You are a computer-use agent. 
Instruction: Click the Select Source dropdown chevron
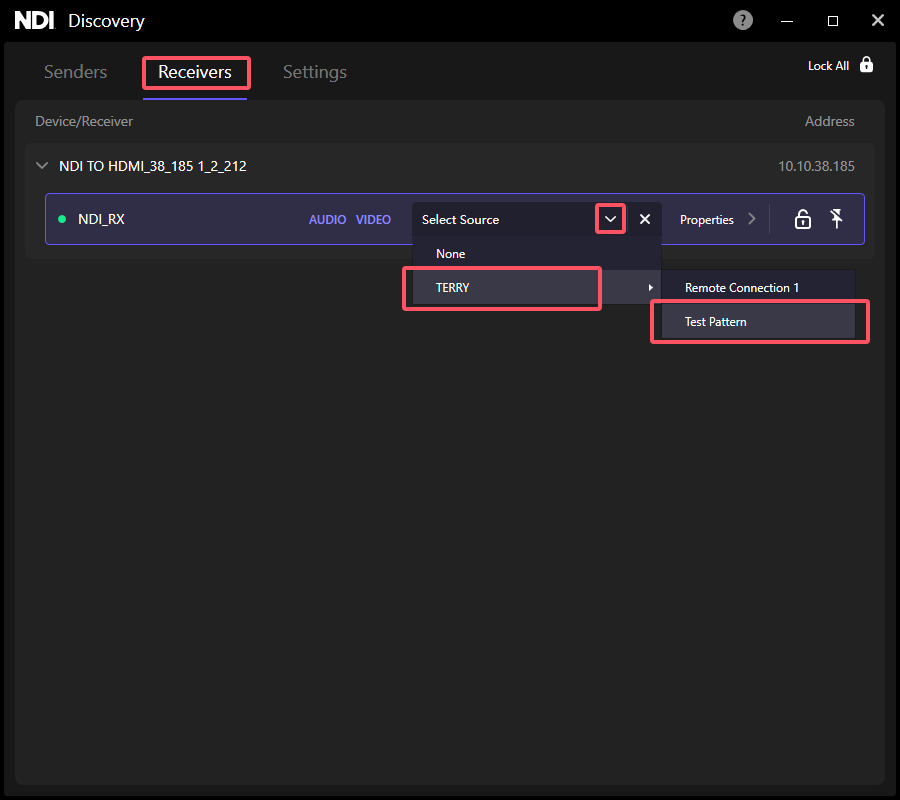[x=610, y=219]
